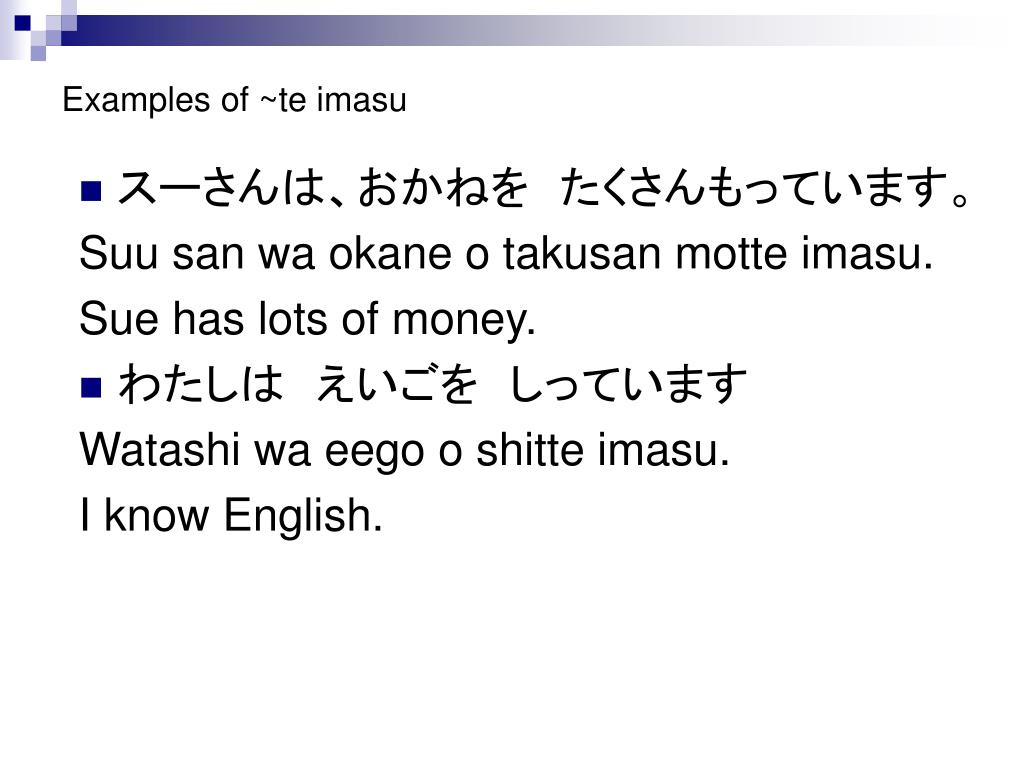1024x768 pixels.
Task: Click the second blue square bullet
Action: [x=91, y=387]
